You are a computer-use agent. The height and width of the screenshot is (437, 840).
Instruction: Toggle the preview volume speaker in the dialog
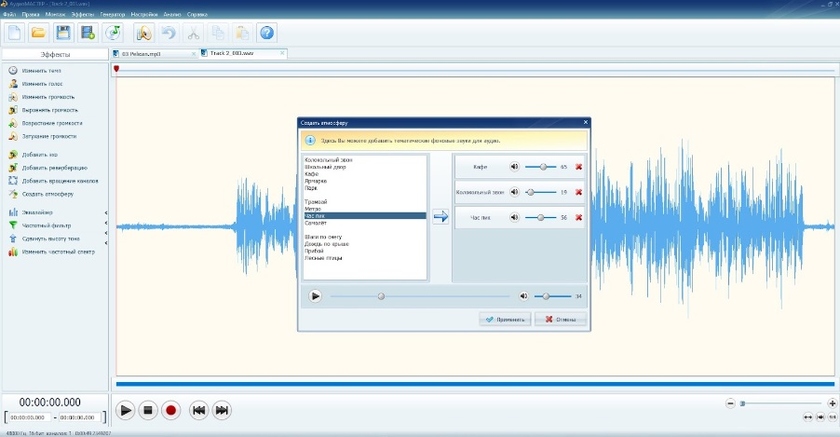click(523, 296)
